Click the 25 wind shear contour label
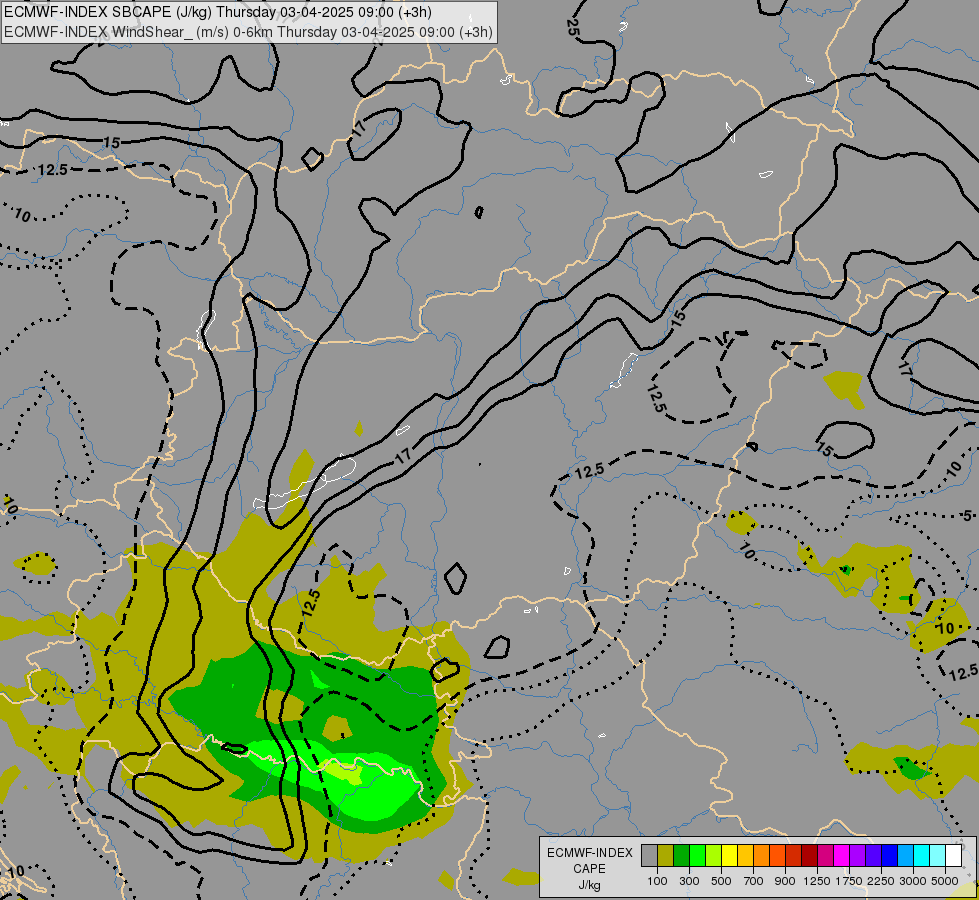 (573, 26)
